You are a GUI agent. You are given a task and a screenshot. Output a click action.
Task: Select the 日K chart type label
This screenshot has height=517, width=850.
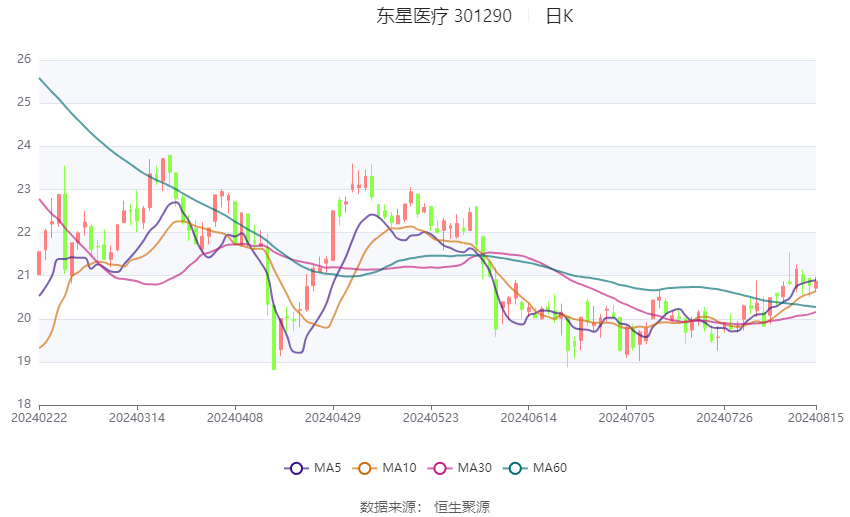pyautogui.click(x=559, y=16)
